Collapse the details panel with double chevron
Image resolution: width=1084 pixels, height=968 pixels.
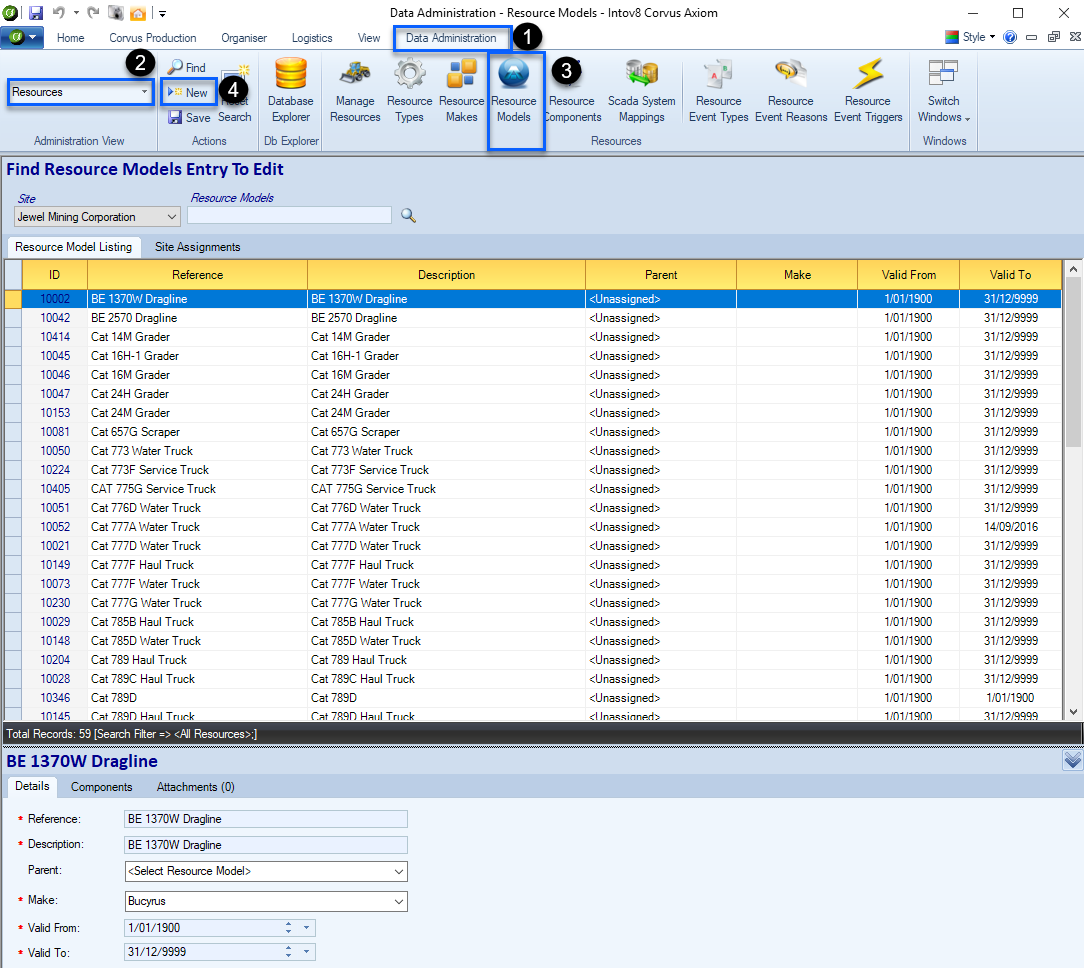point(1072,761)
